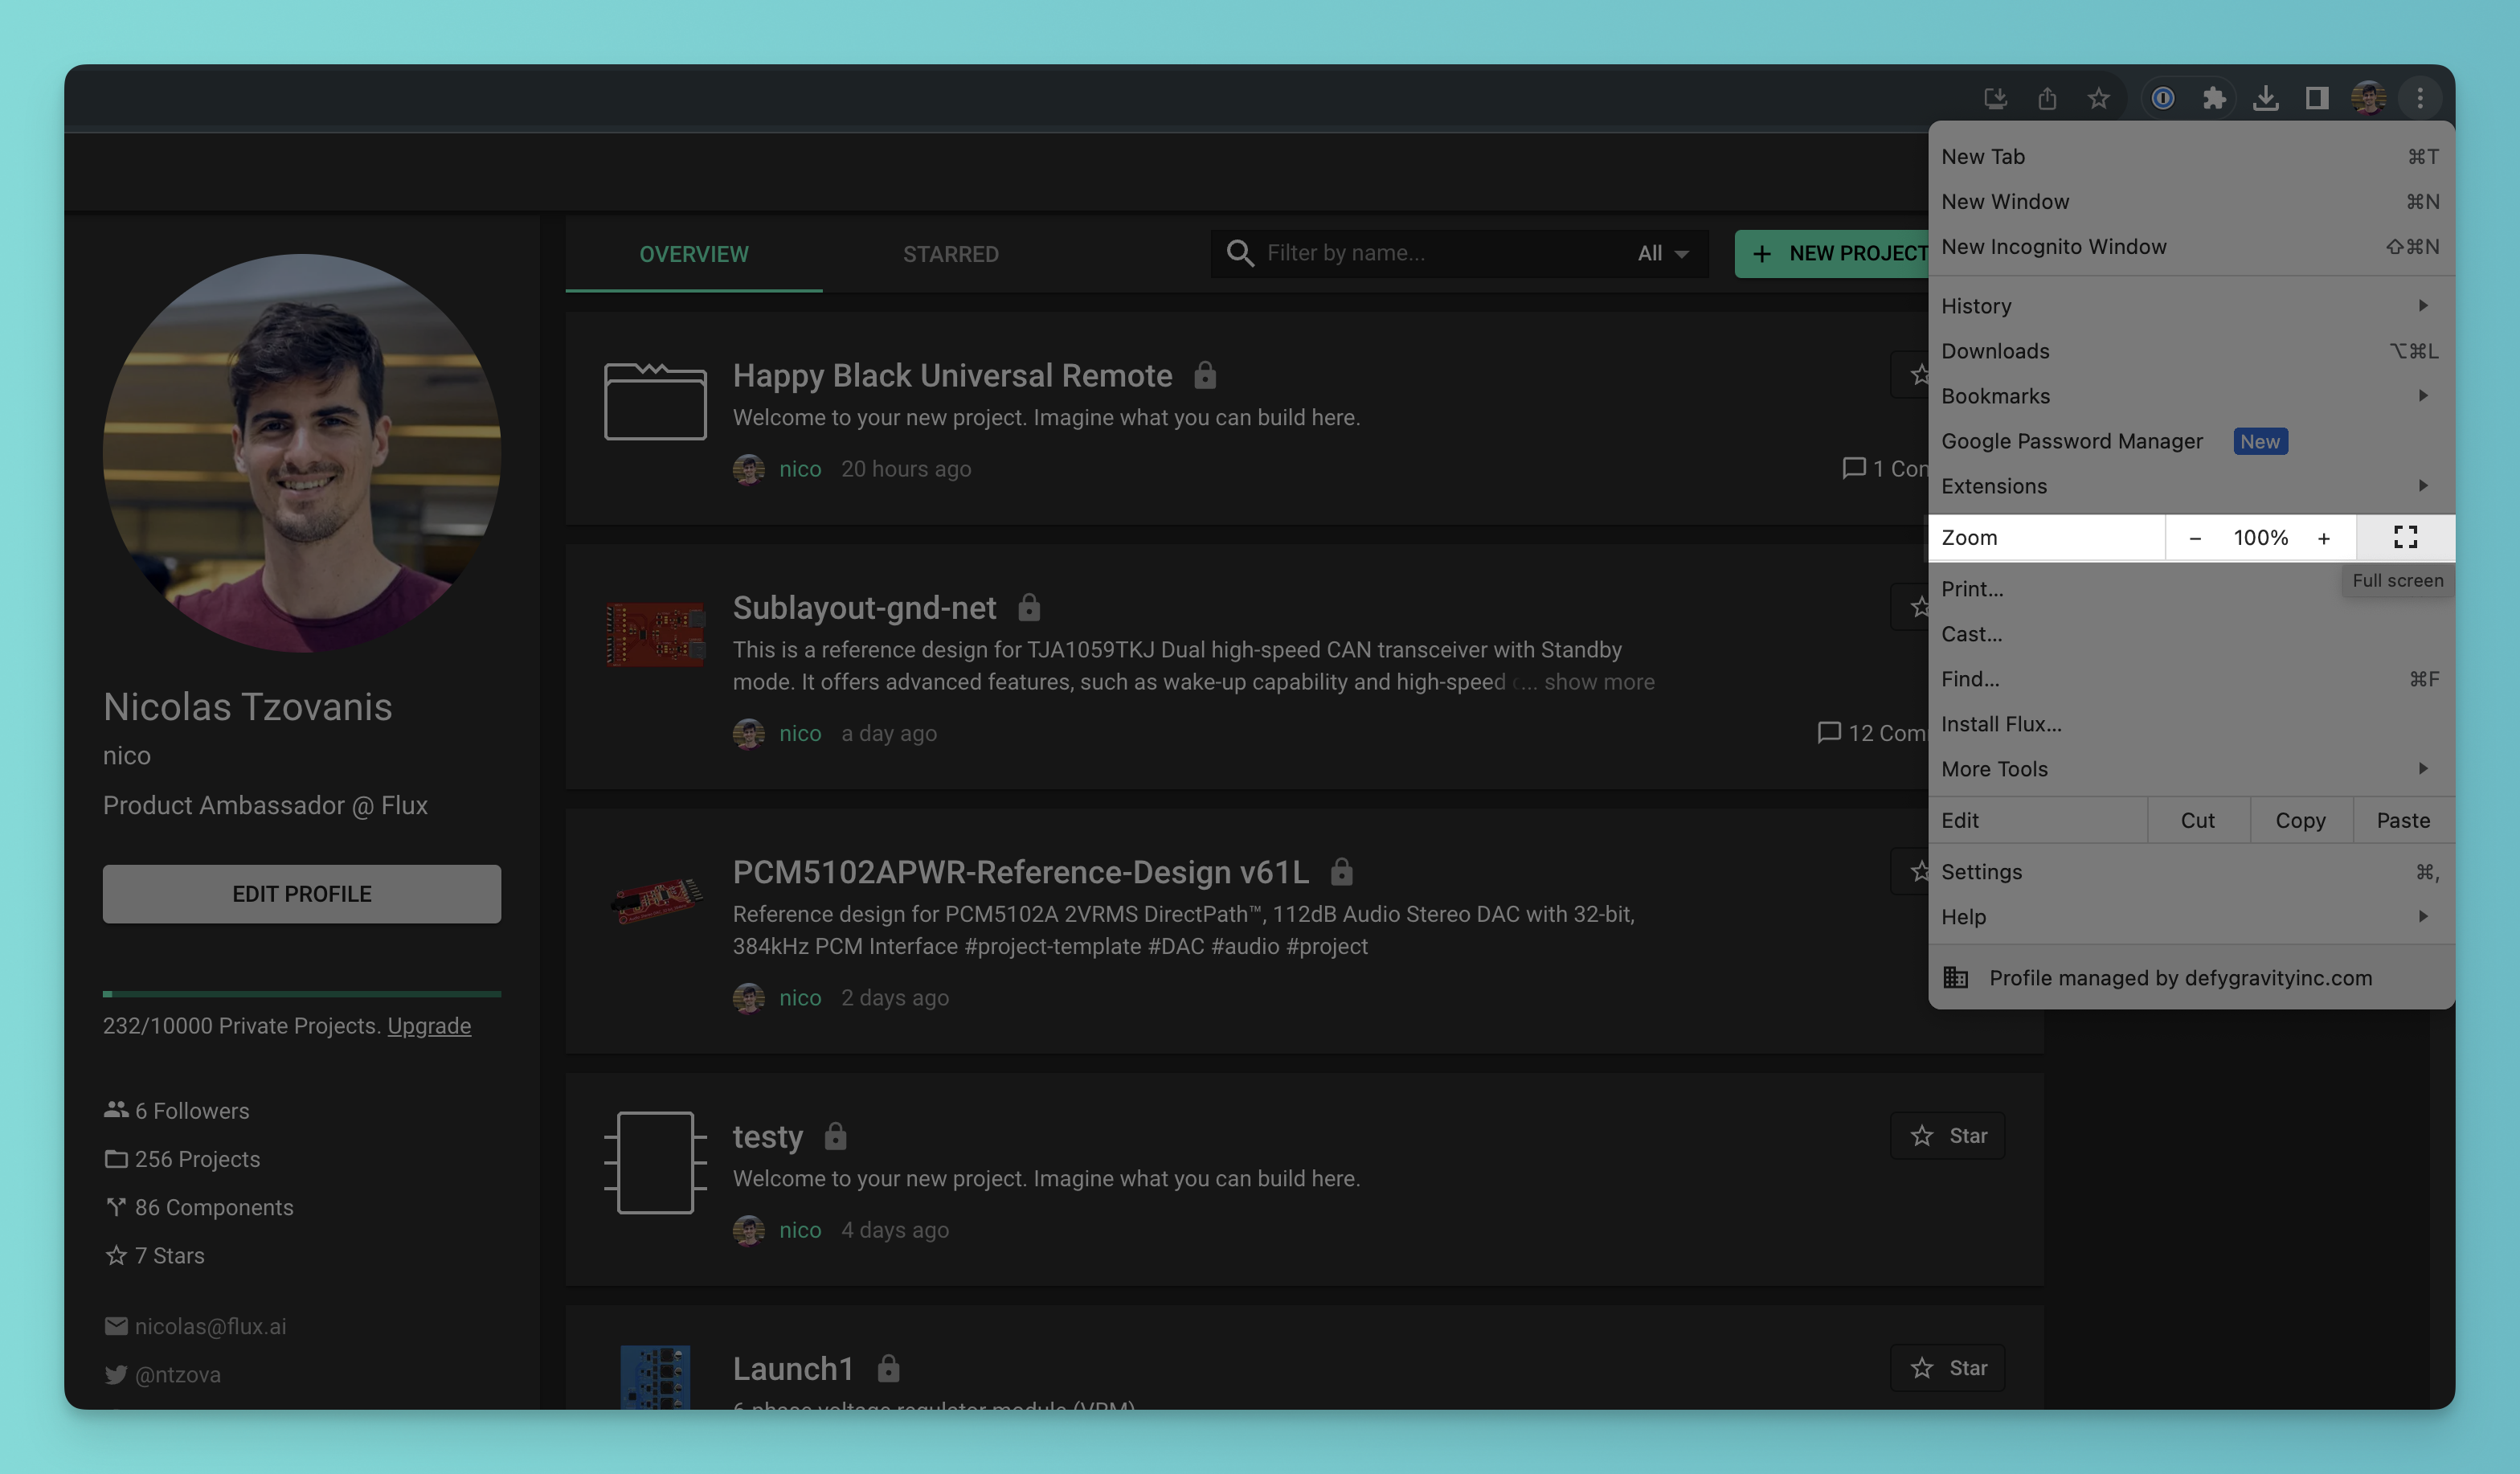Expand the Help submenu

[x=2191, y=917]
